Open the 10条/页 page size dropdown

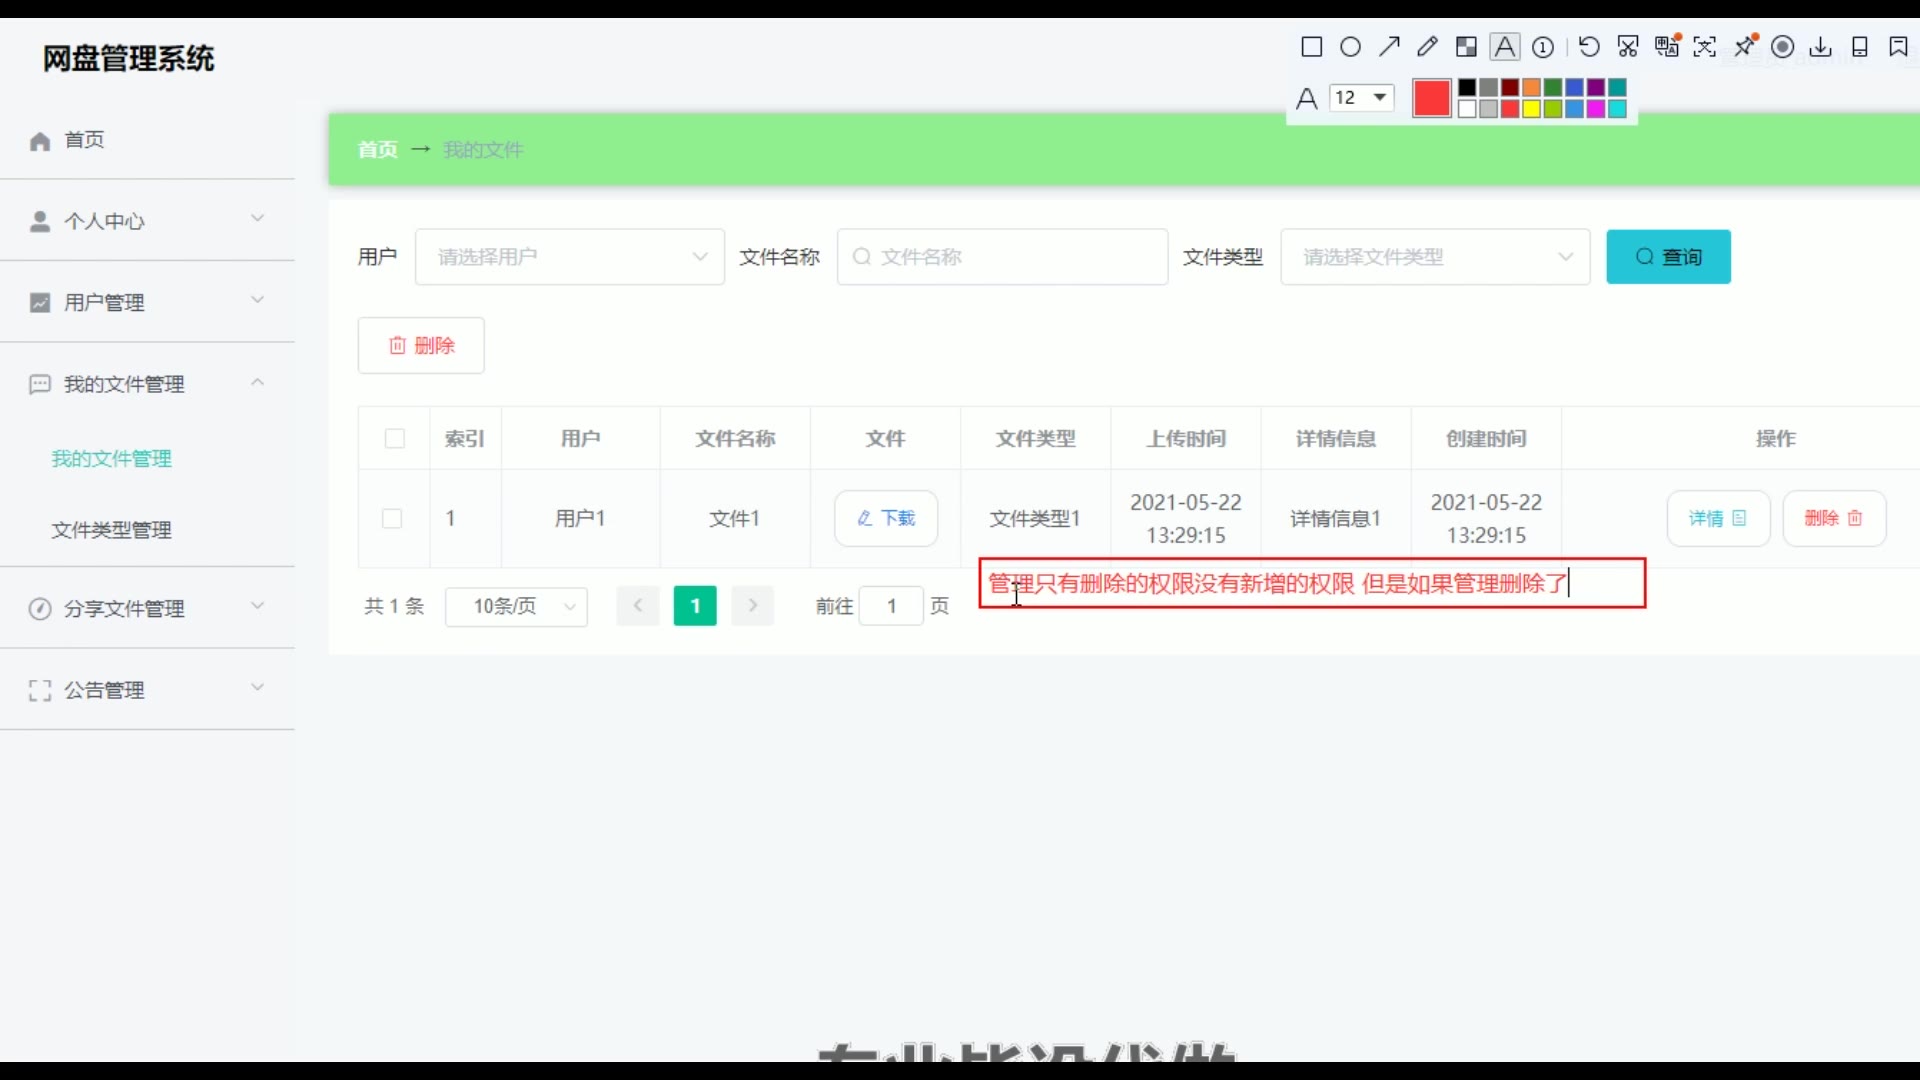(x=516, y=606)
